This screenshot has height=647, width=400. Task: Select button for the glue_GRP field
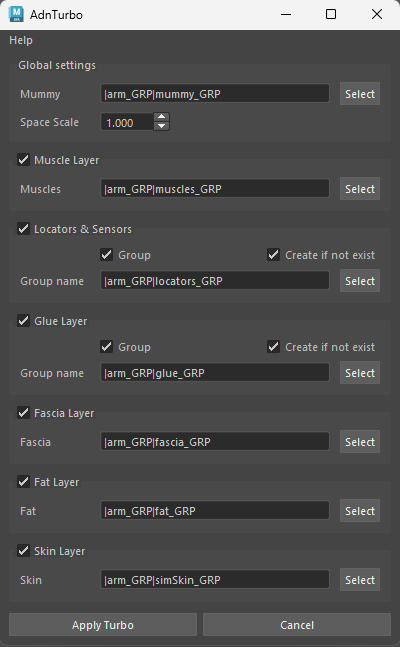point(360,373)
